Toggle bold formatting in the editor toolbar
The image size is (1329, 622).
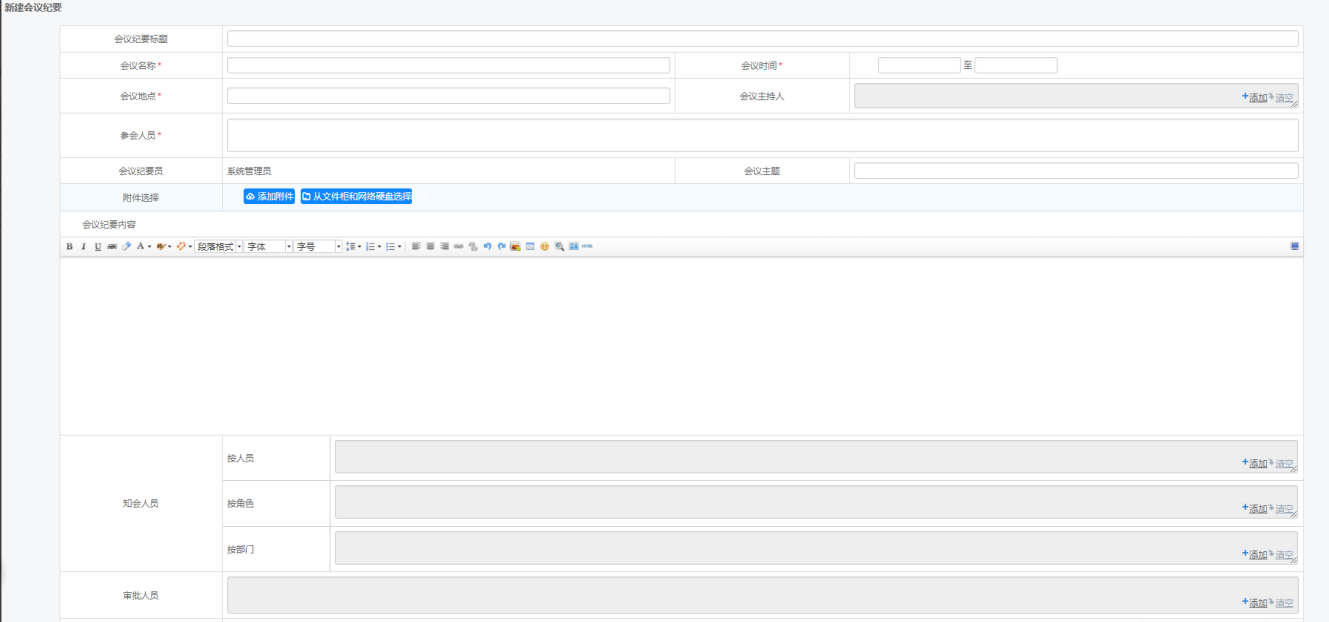coord(69,246)
